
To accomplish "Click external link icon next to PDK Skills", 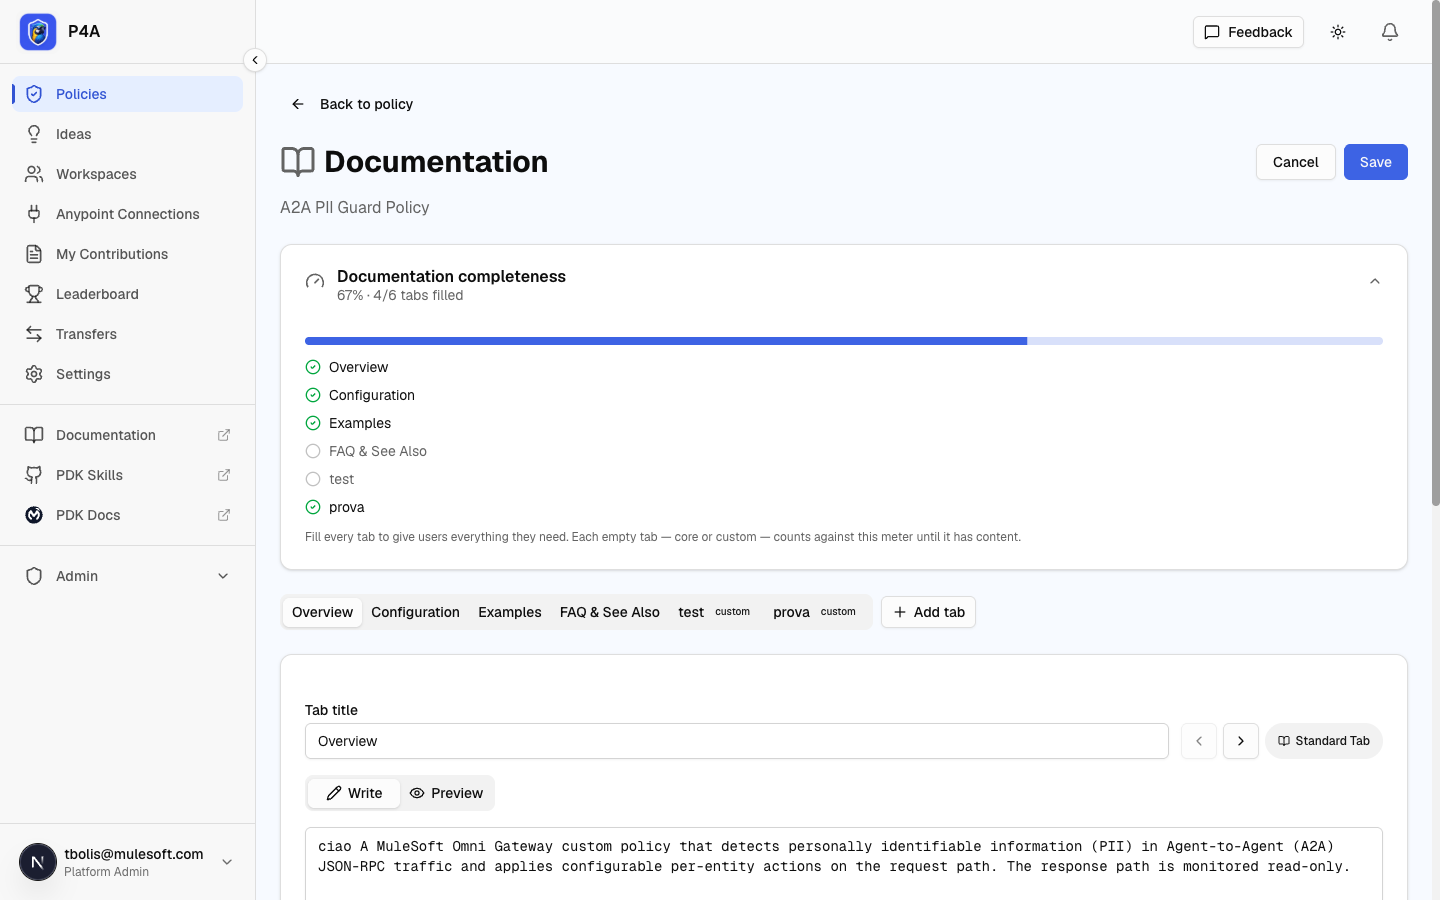I will click(224, 475).
